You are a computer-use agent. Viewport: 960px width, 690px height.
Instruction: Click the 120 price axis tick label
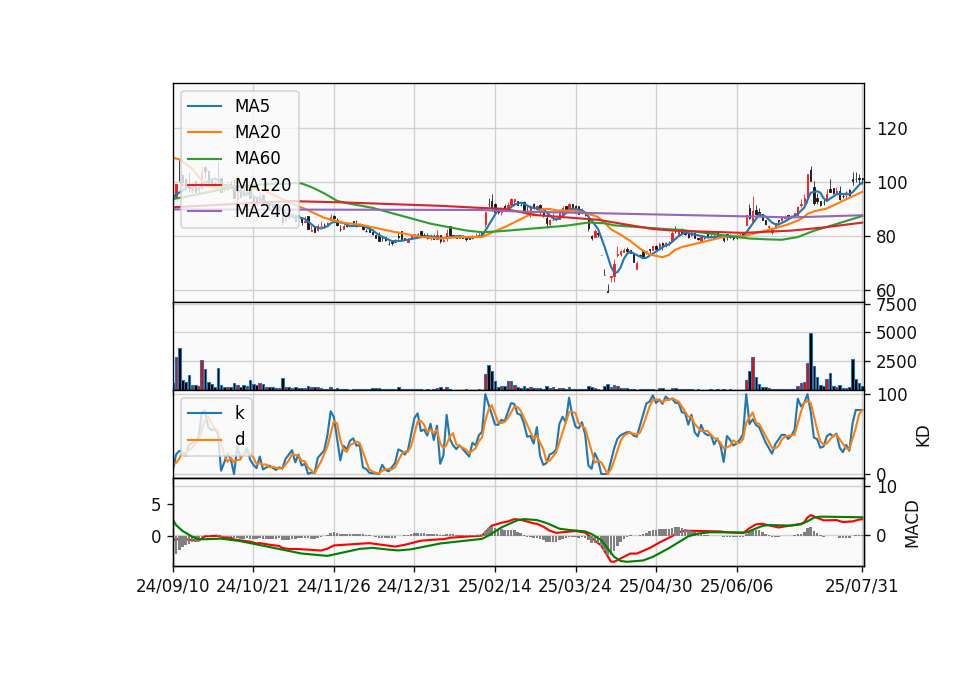[893, 129]
